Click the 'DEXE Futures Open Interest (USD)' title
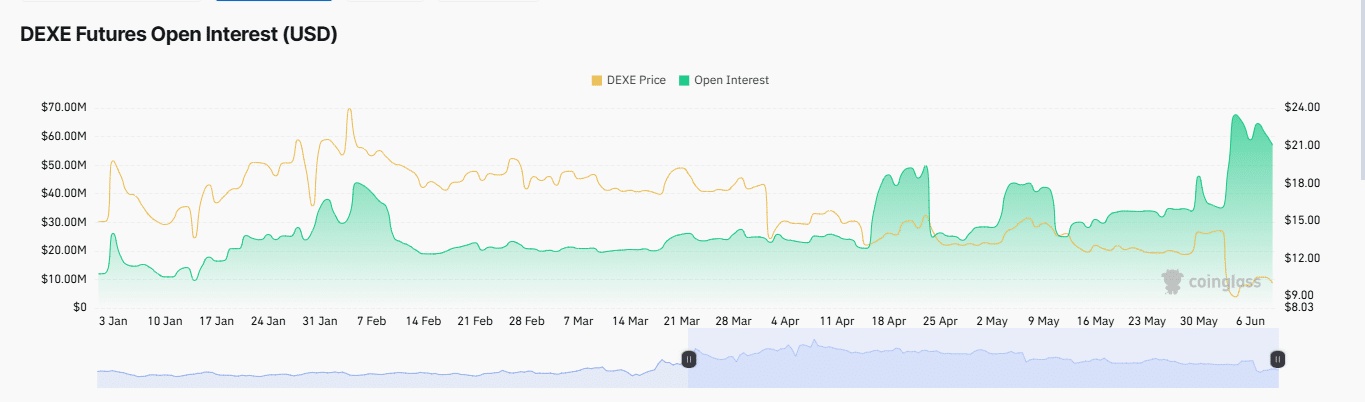This screenshot has width=1365, height=402. (178, 35)
